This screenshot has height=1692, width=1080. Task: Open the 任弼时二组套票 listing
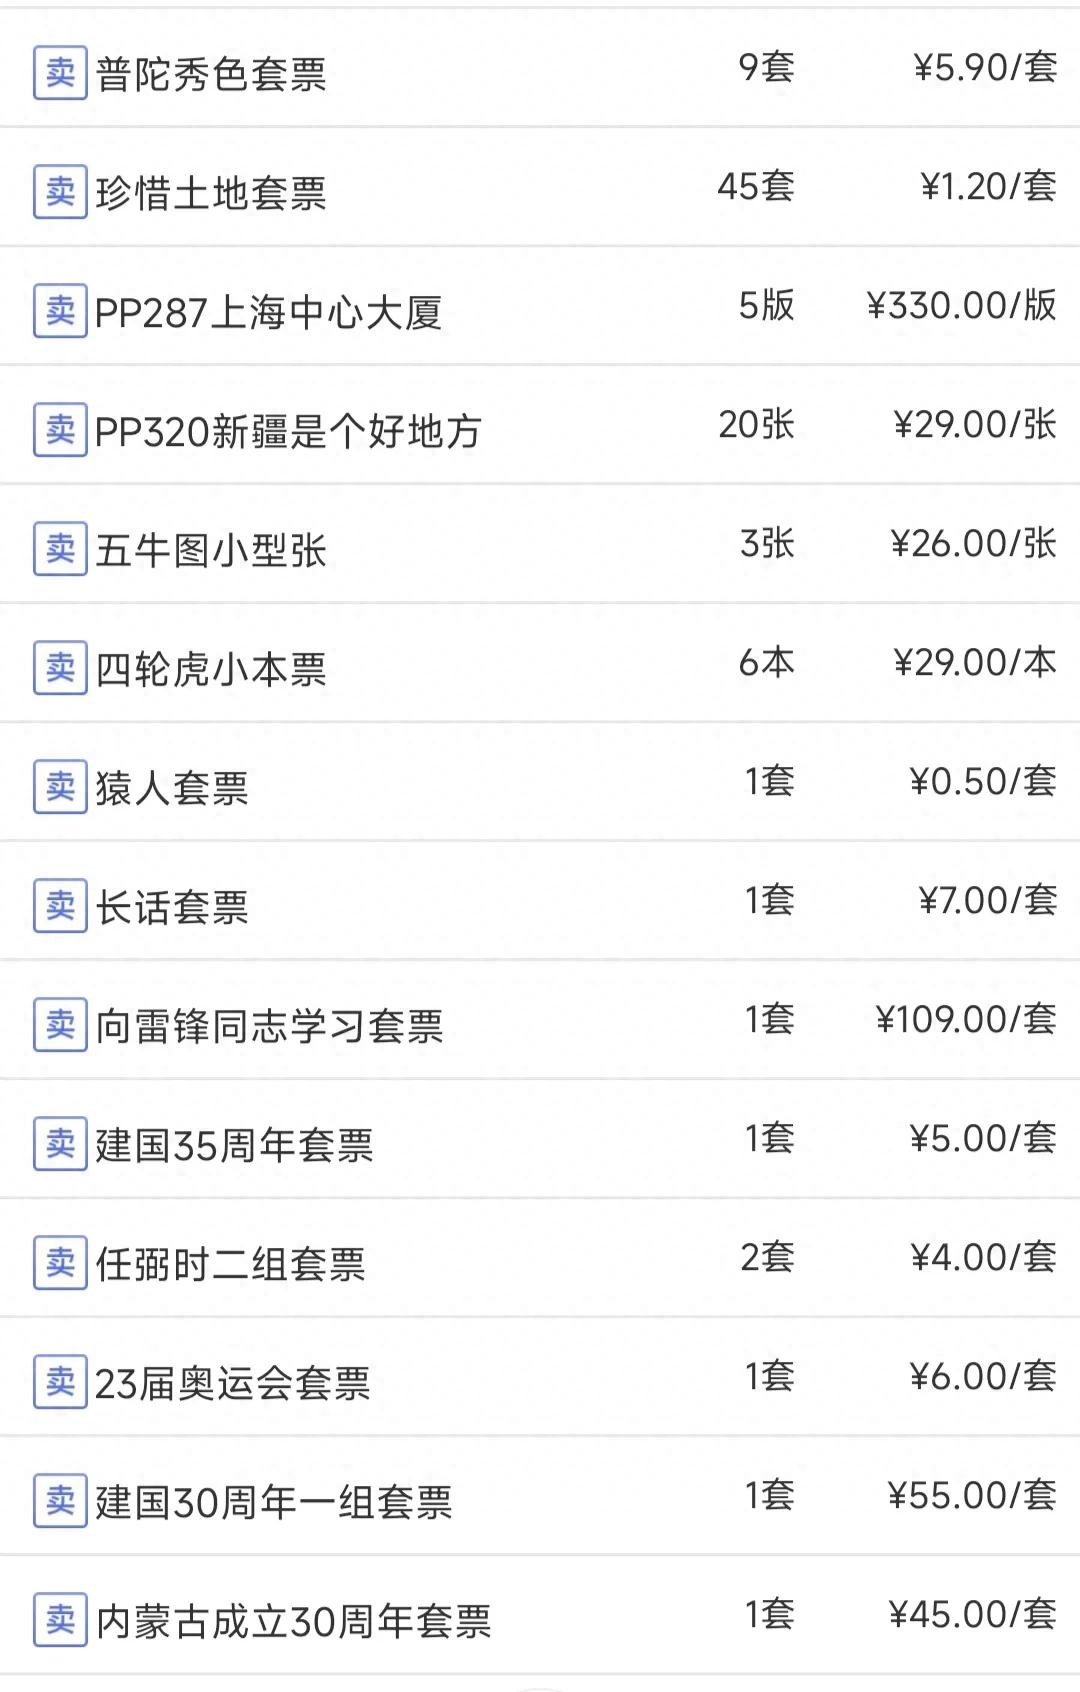click(230, 1264)
